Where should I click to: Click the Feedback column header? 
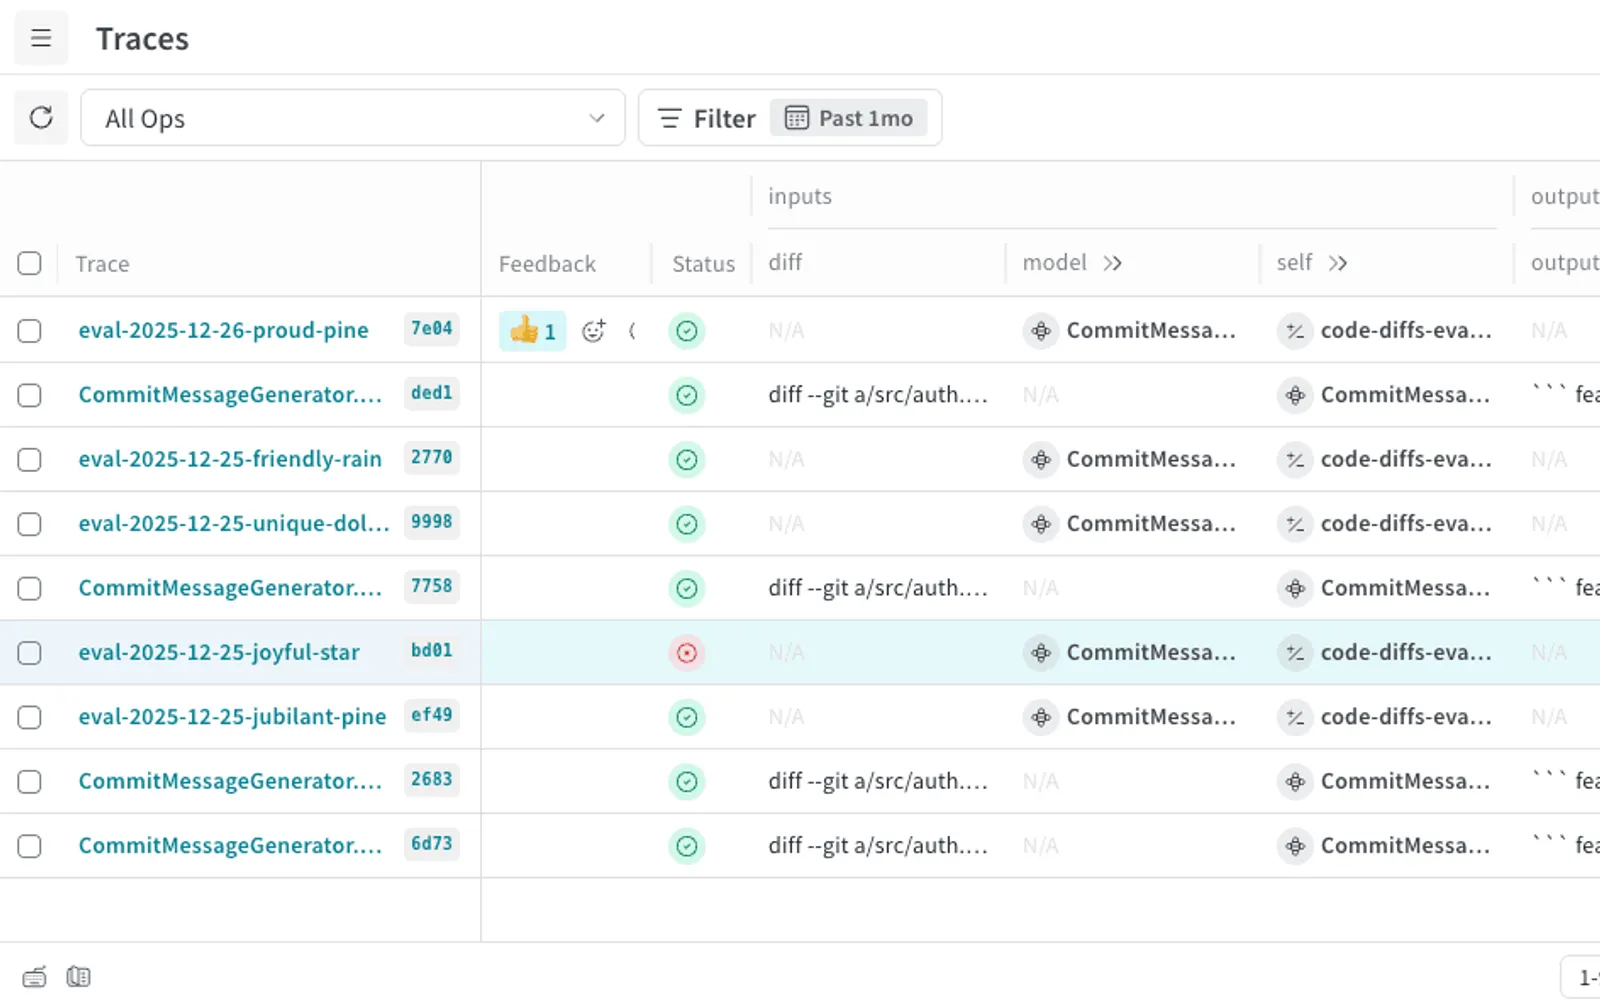click(547, 264)
